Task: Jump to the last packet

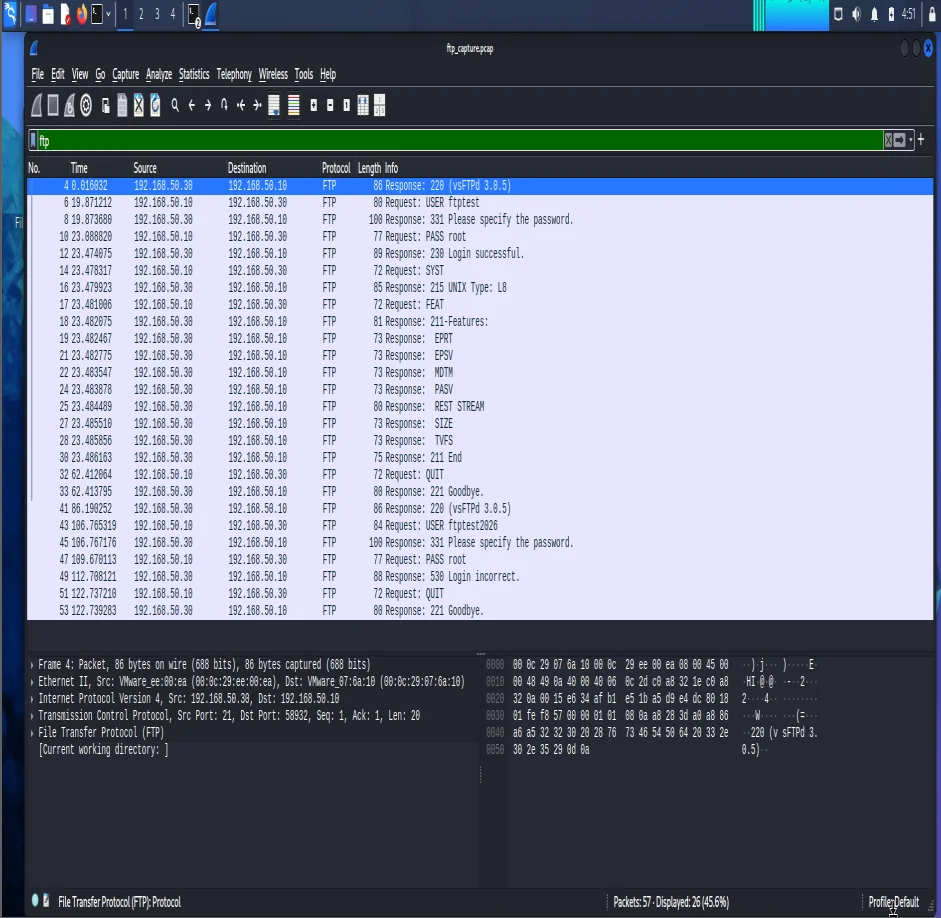Action: [257, 106]
